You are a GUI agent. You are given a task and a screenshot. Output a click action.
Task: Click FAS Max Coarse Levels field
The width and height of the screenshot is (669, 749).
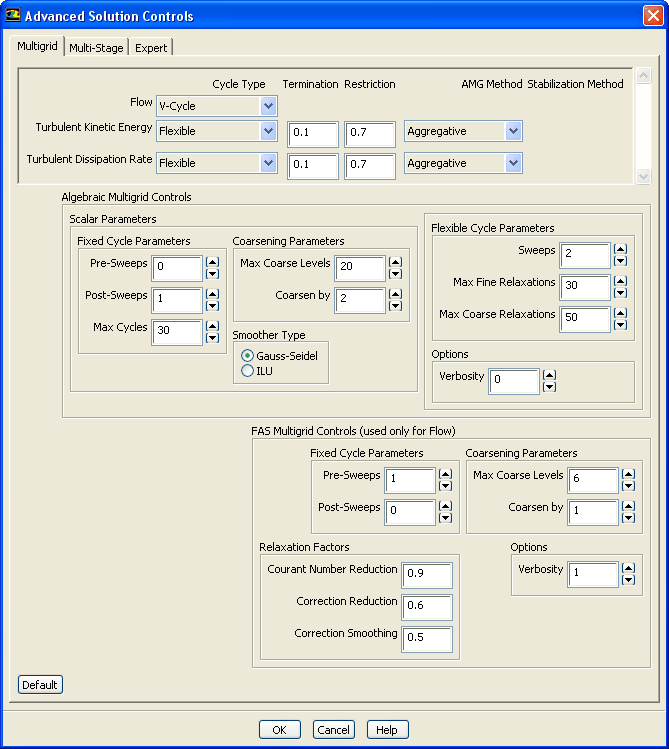coord(593,480)
